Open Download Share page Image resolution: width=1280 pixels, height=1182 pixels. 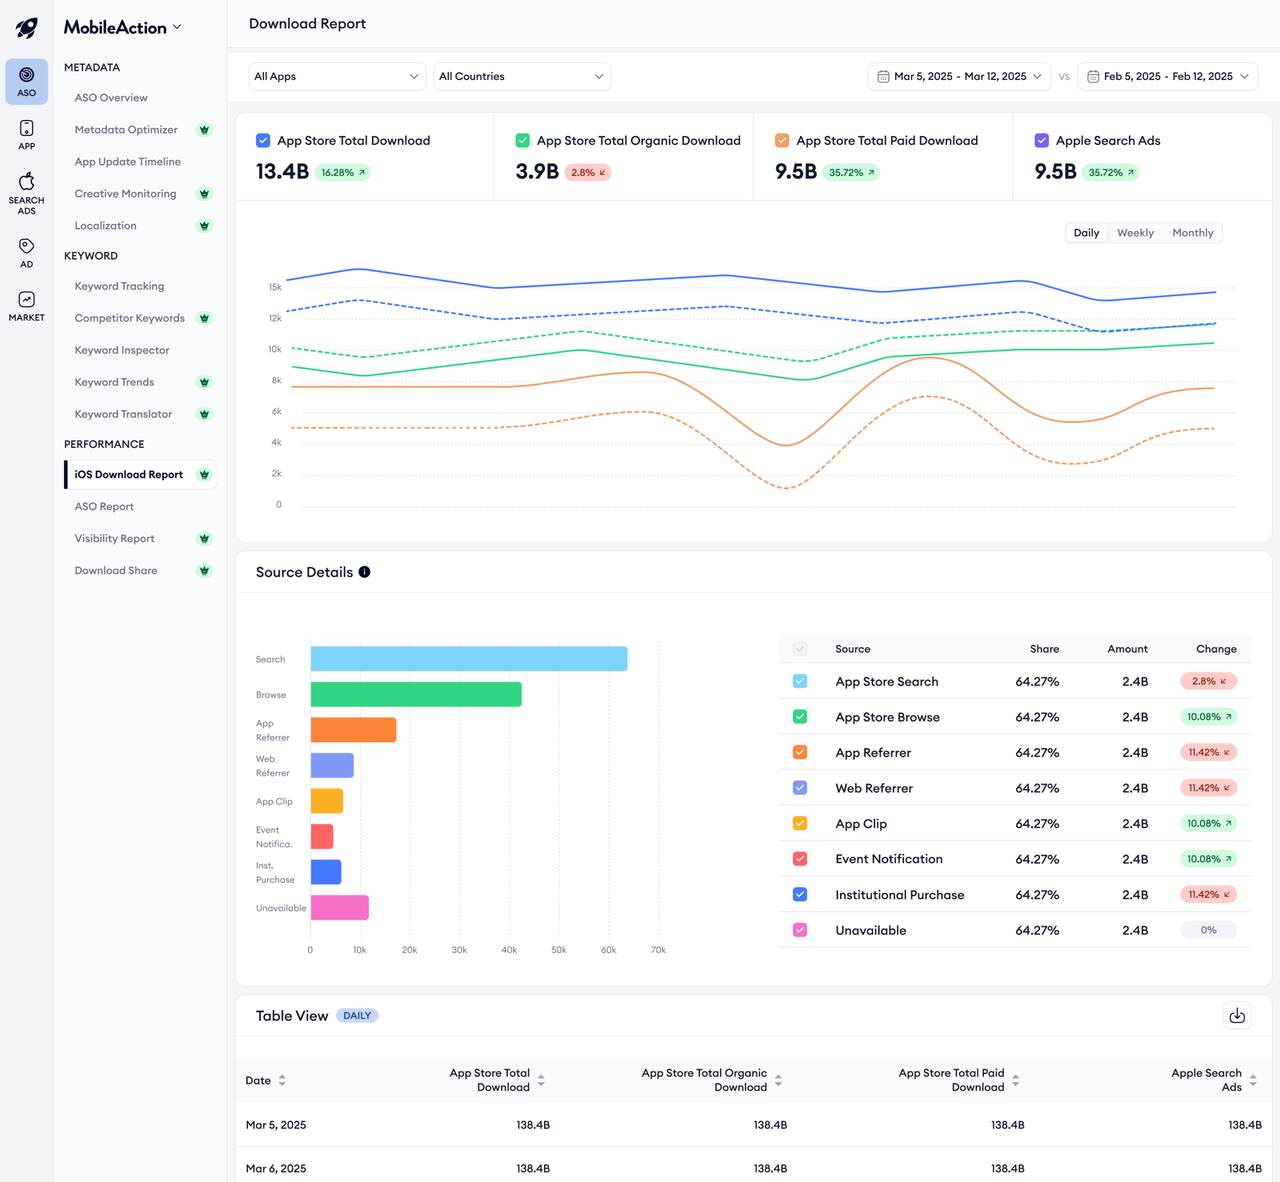pyautogui.click(x=116, y=571)
